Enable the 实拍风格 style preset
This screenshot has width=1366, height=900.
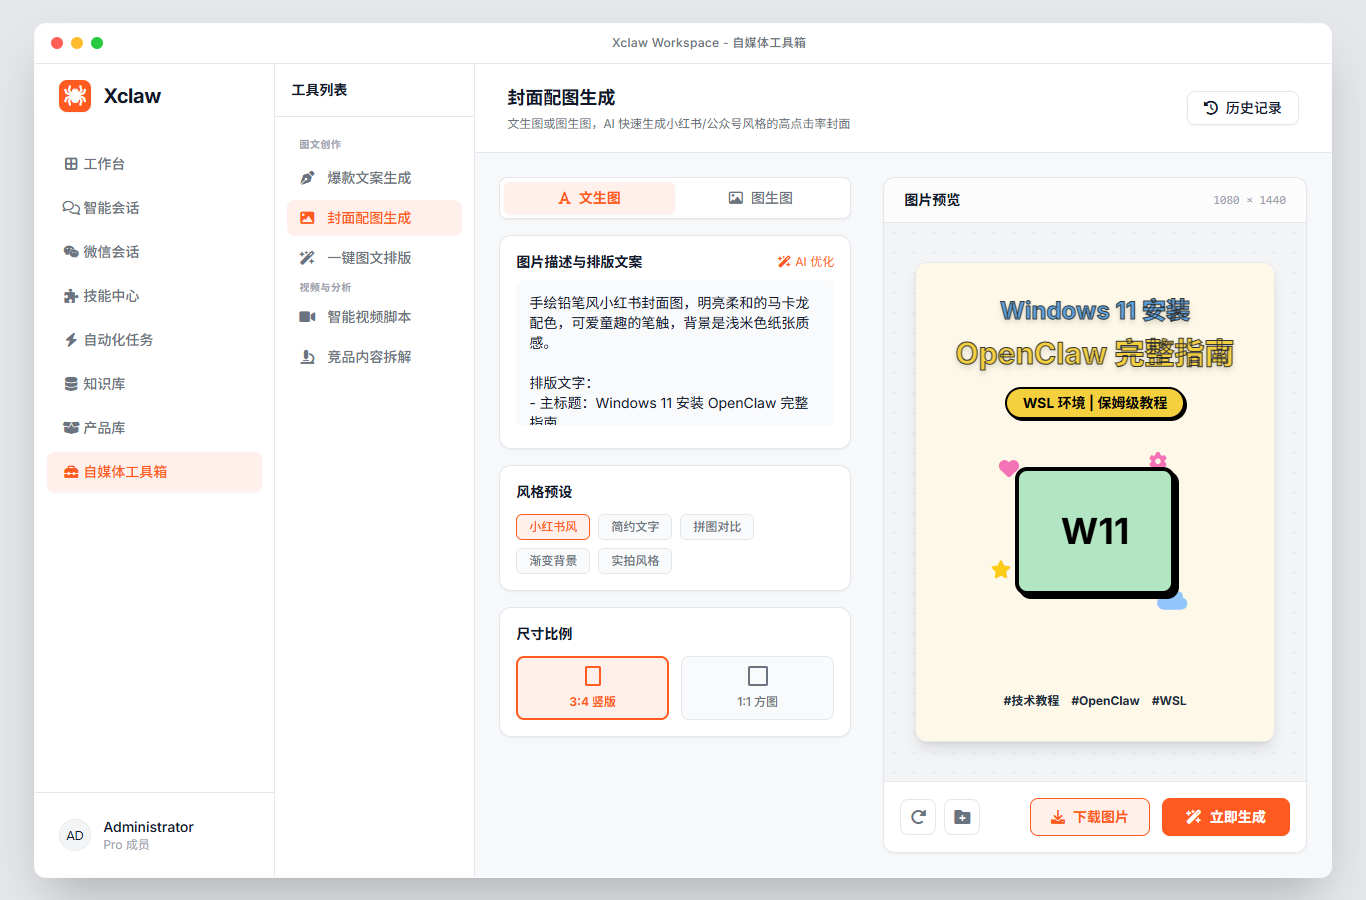click(x=634, y=561)
